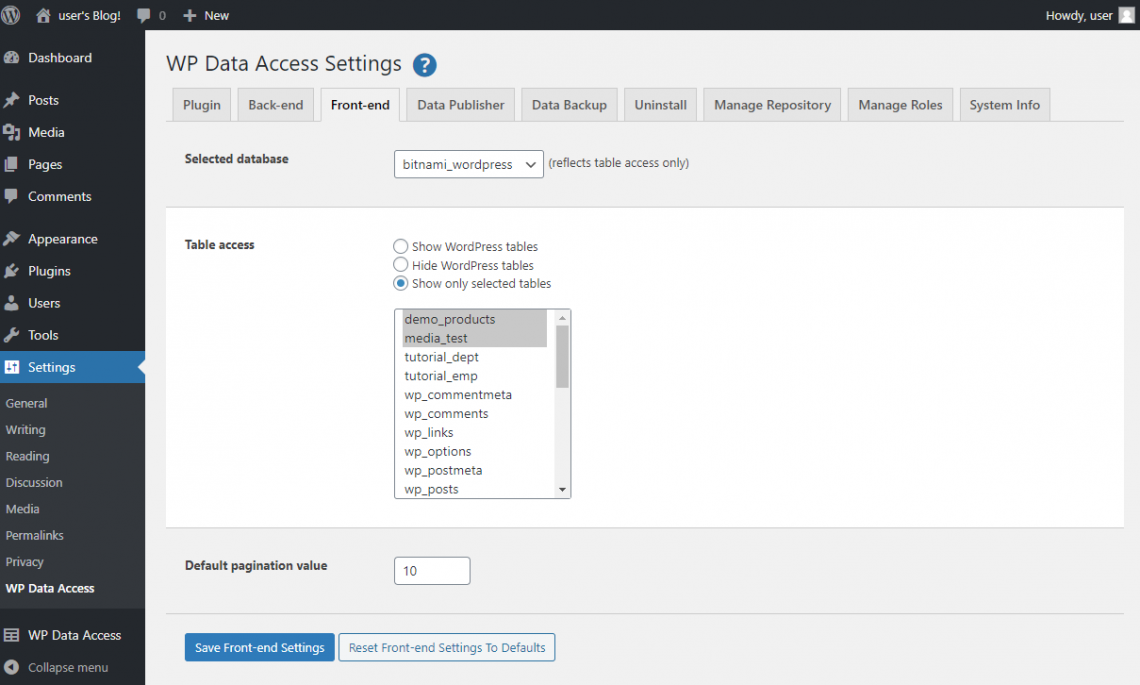1140x685 pixels.
Task: Click Reset Front-end Settings To Defaults
Action: tap(446, 647)
